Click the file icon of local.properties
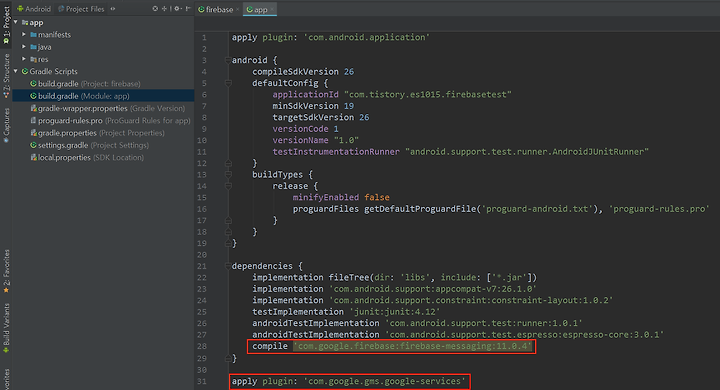Viewport: 720px width, 390px height. point(33,157)
